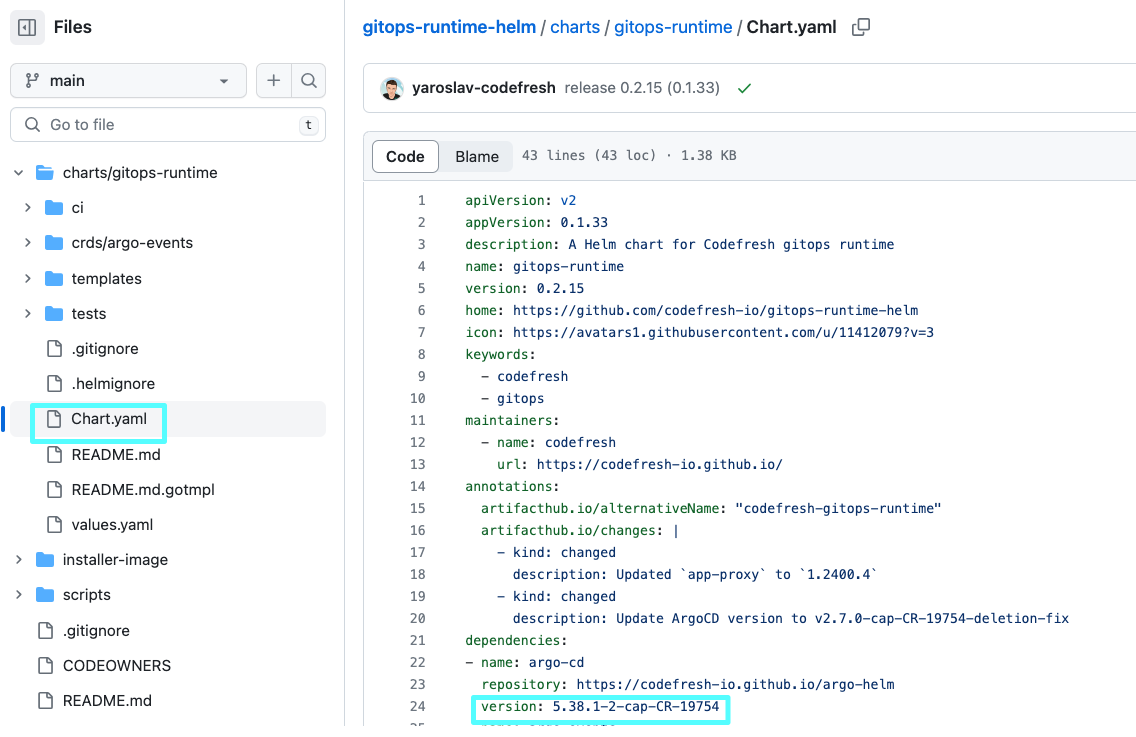The height and width of the screenshot is (737, 1136).
Task: Click the search files magnifier icon
Action: [309, 81]
